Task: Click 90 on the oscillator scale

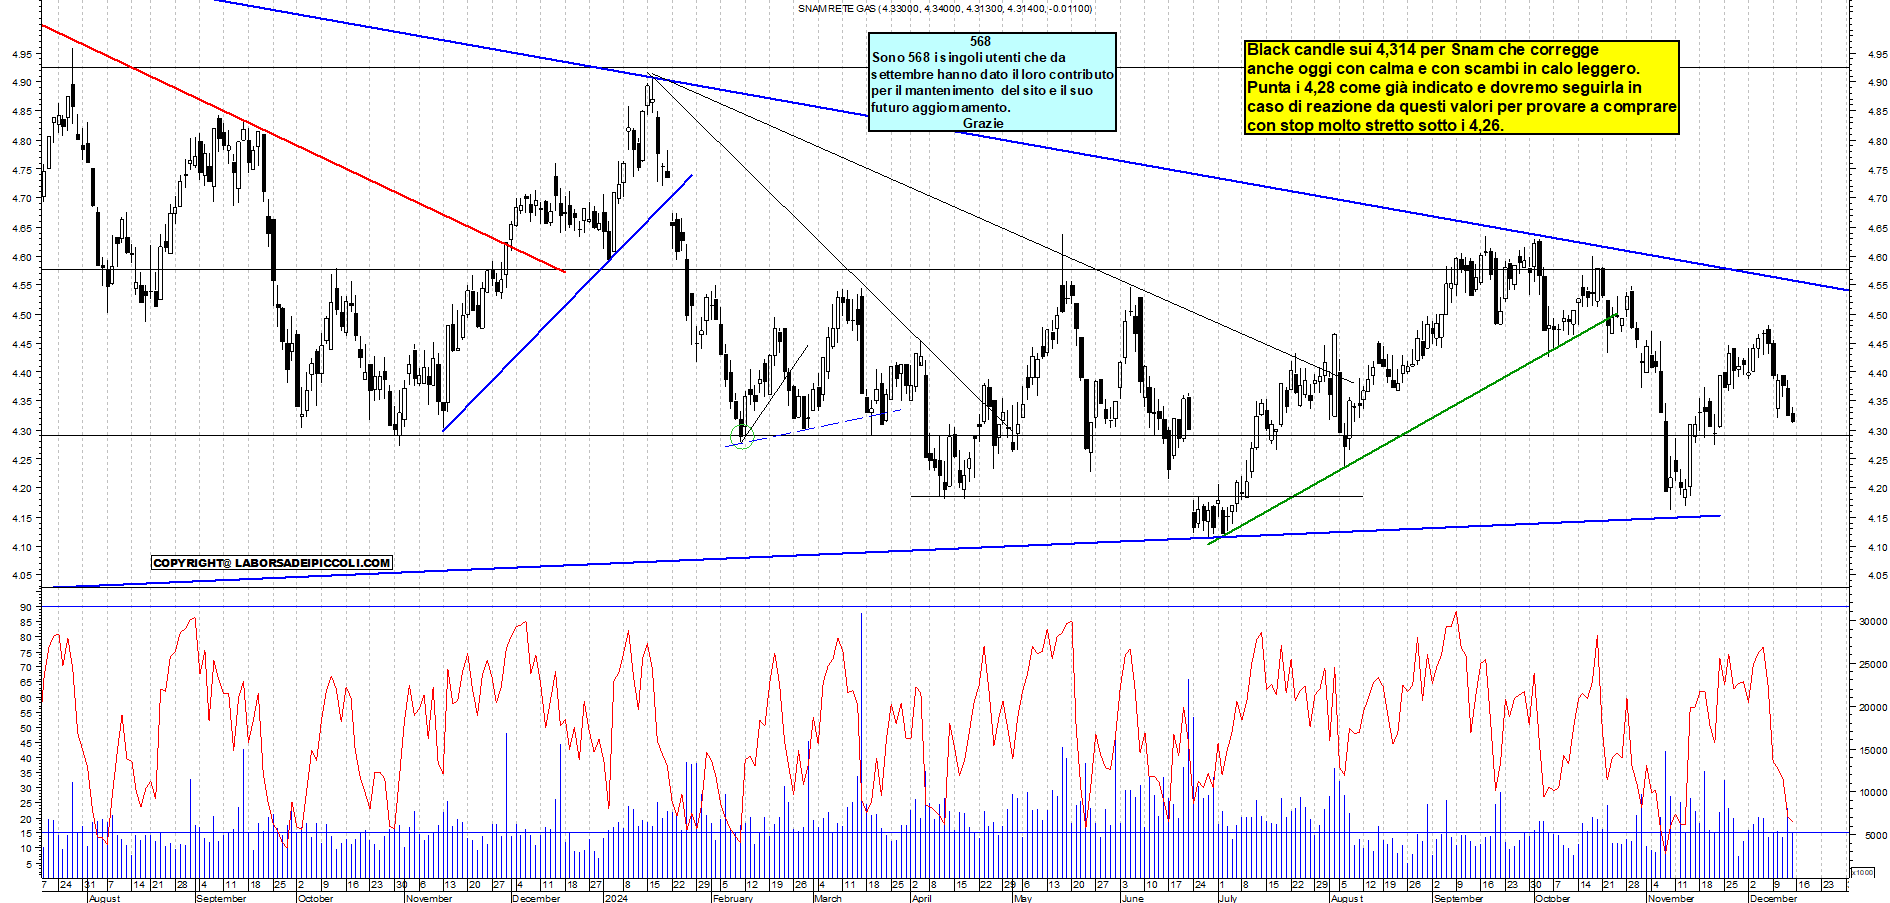Action: coord(26,607)
